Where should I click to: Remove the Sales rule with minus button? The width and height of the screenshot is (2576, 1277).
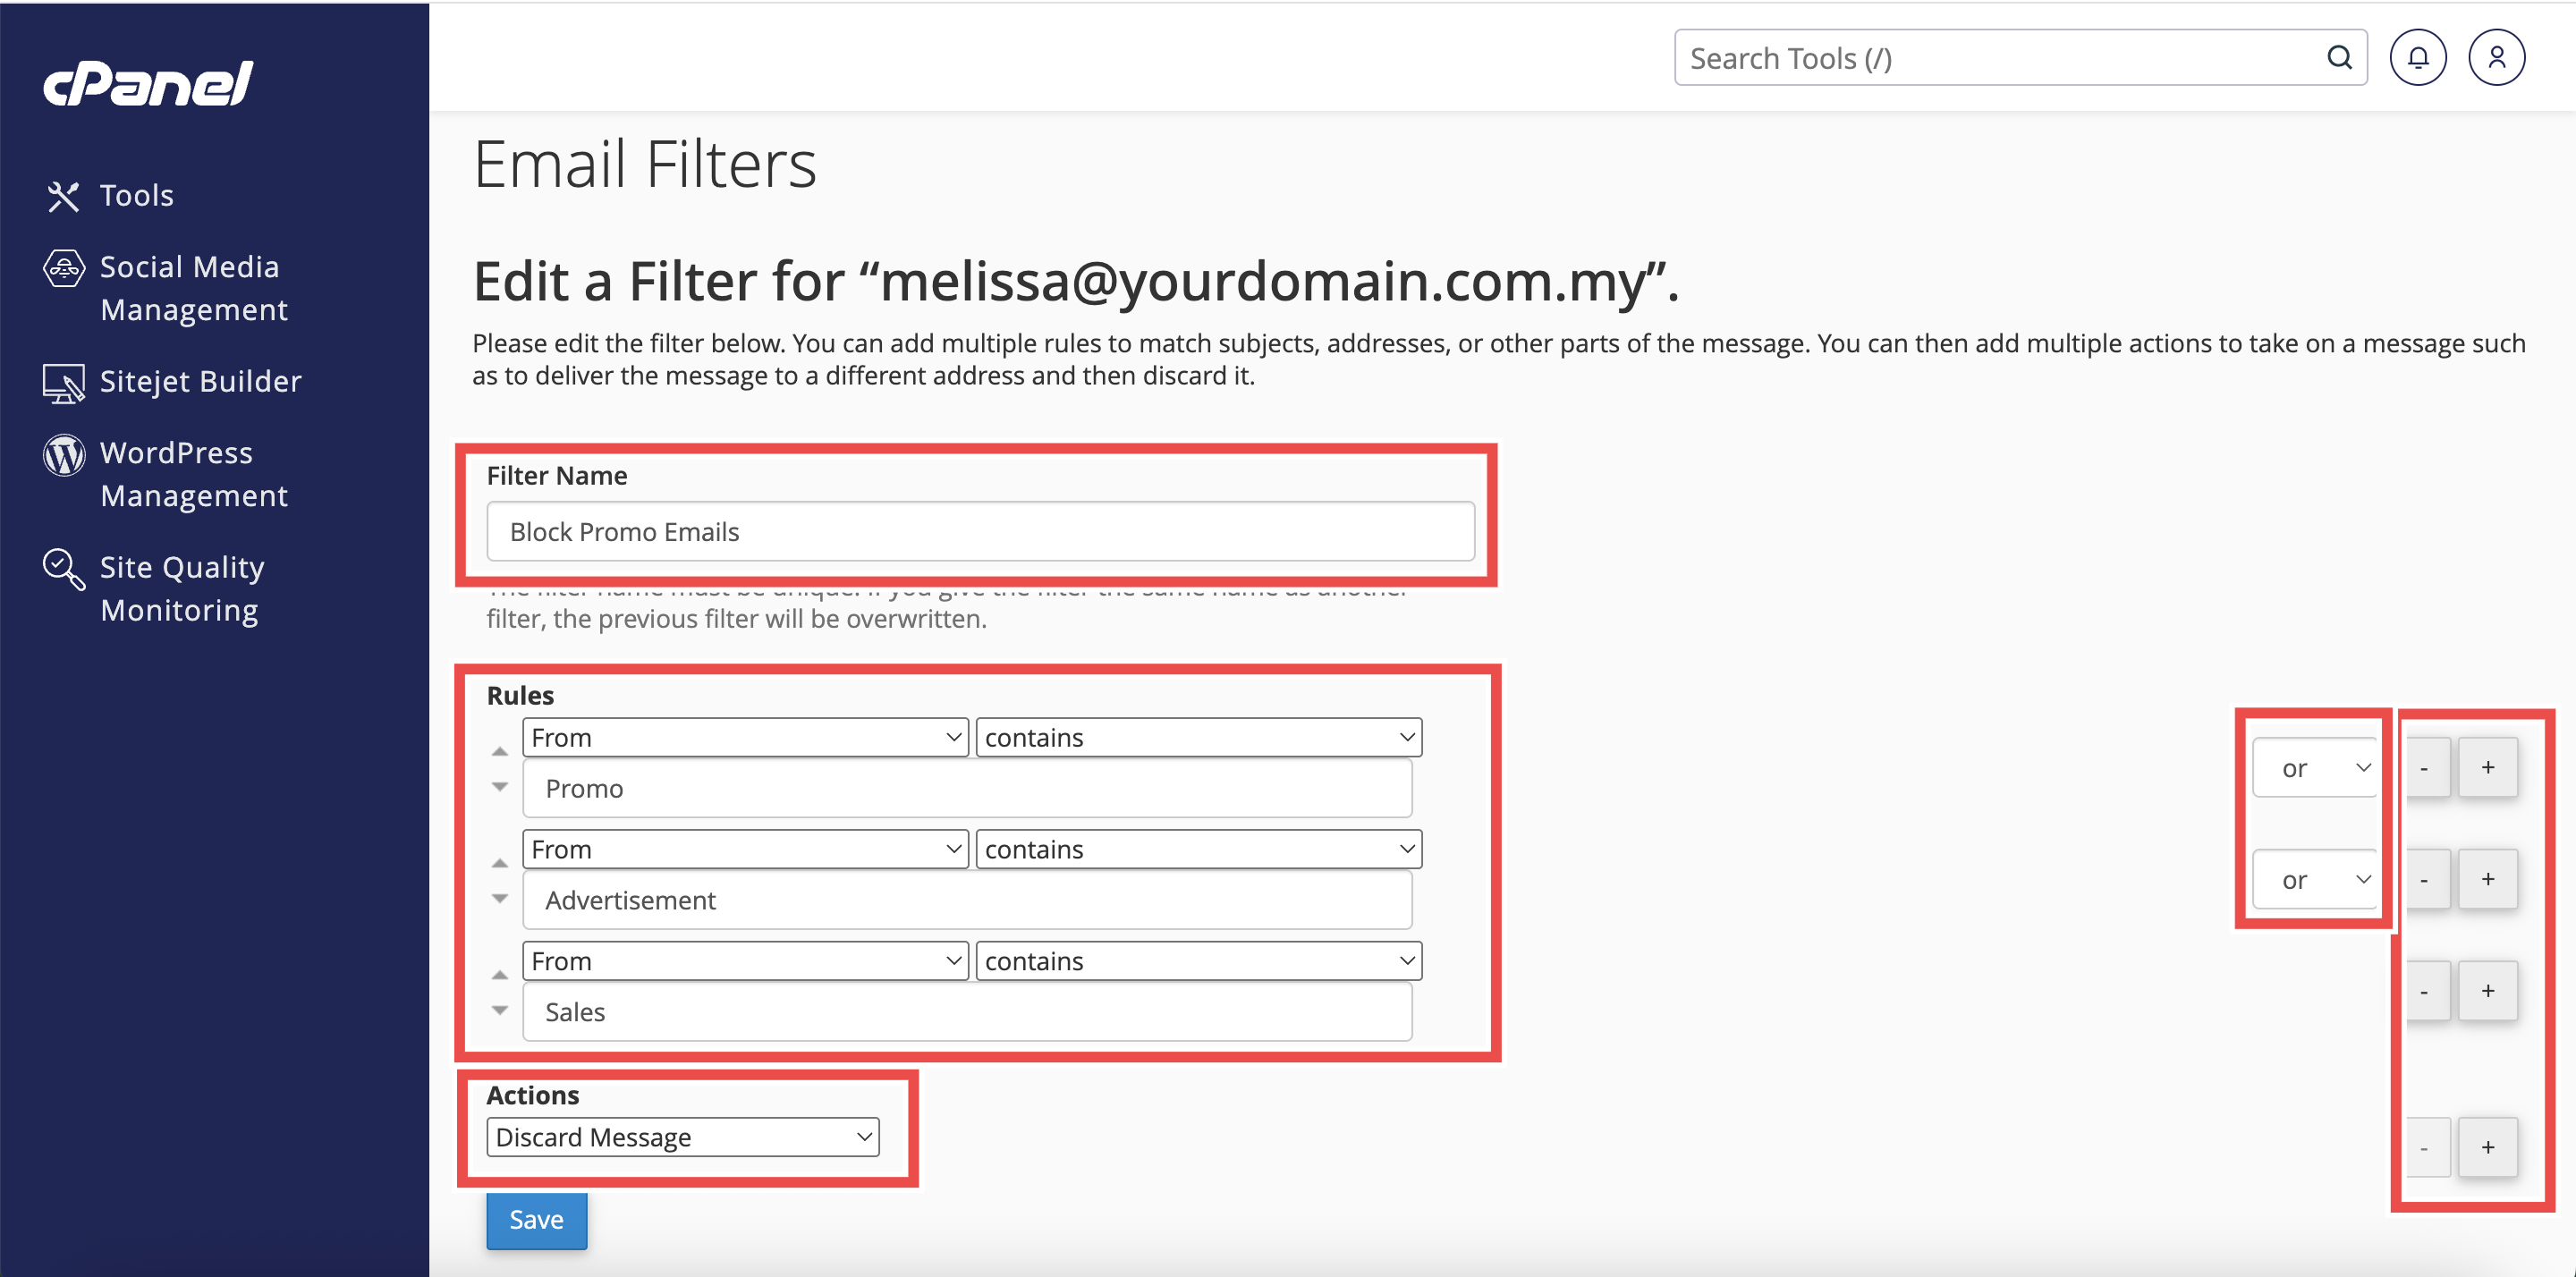click(2424, 992)
